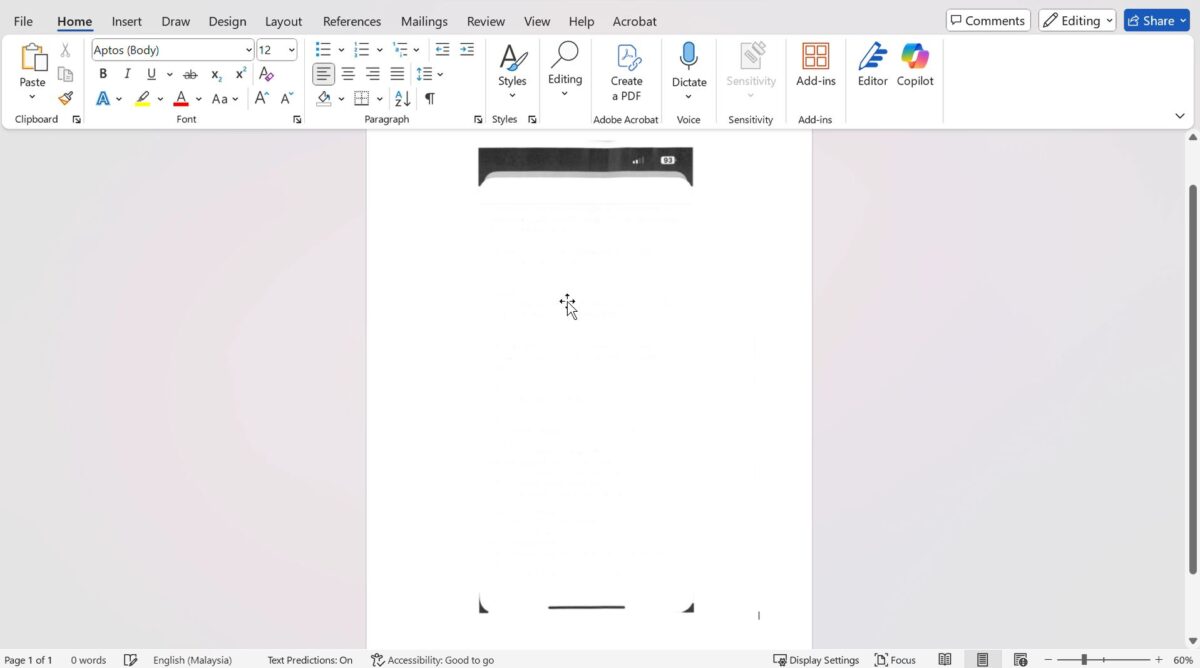
Task: Open the Add-ins gallery
Action: (x=815, y=65)
